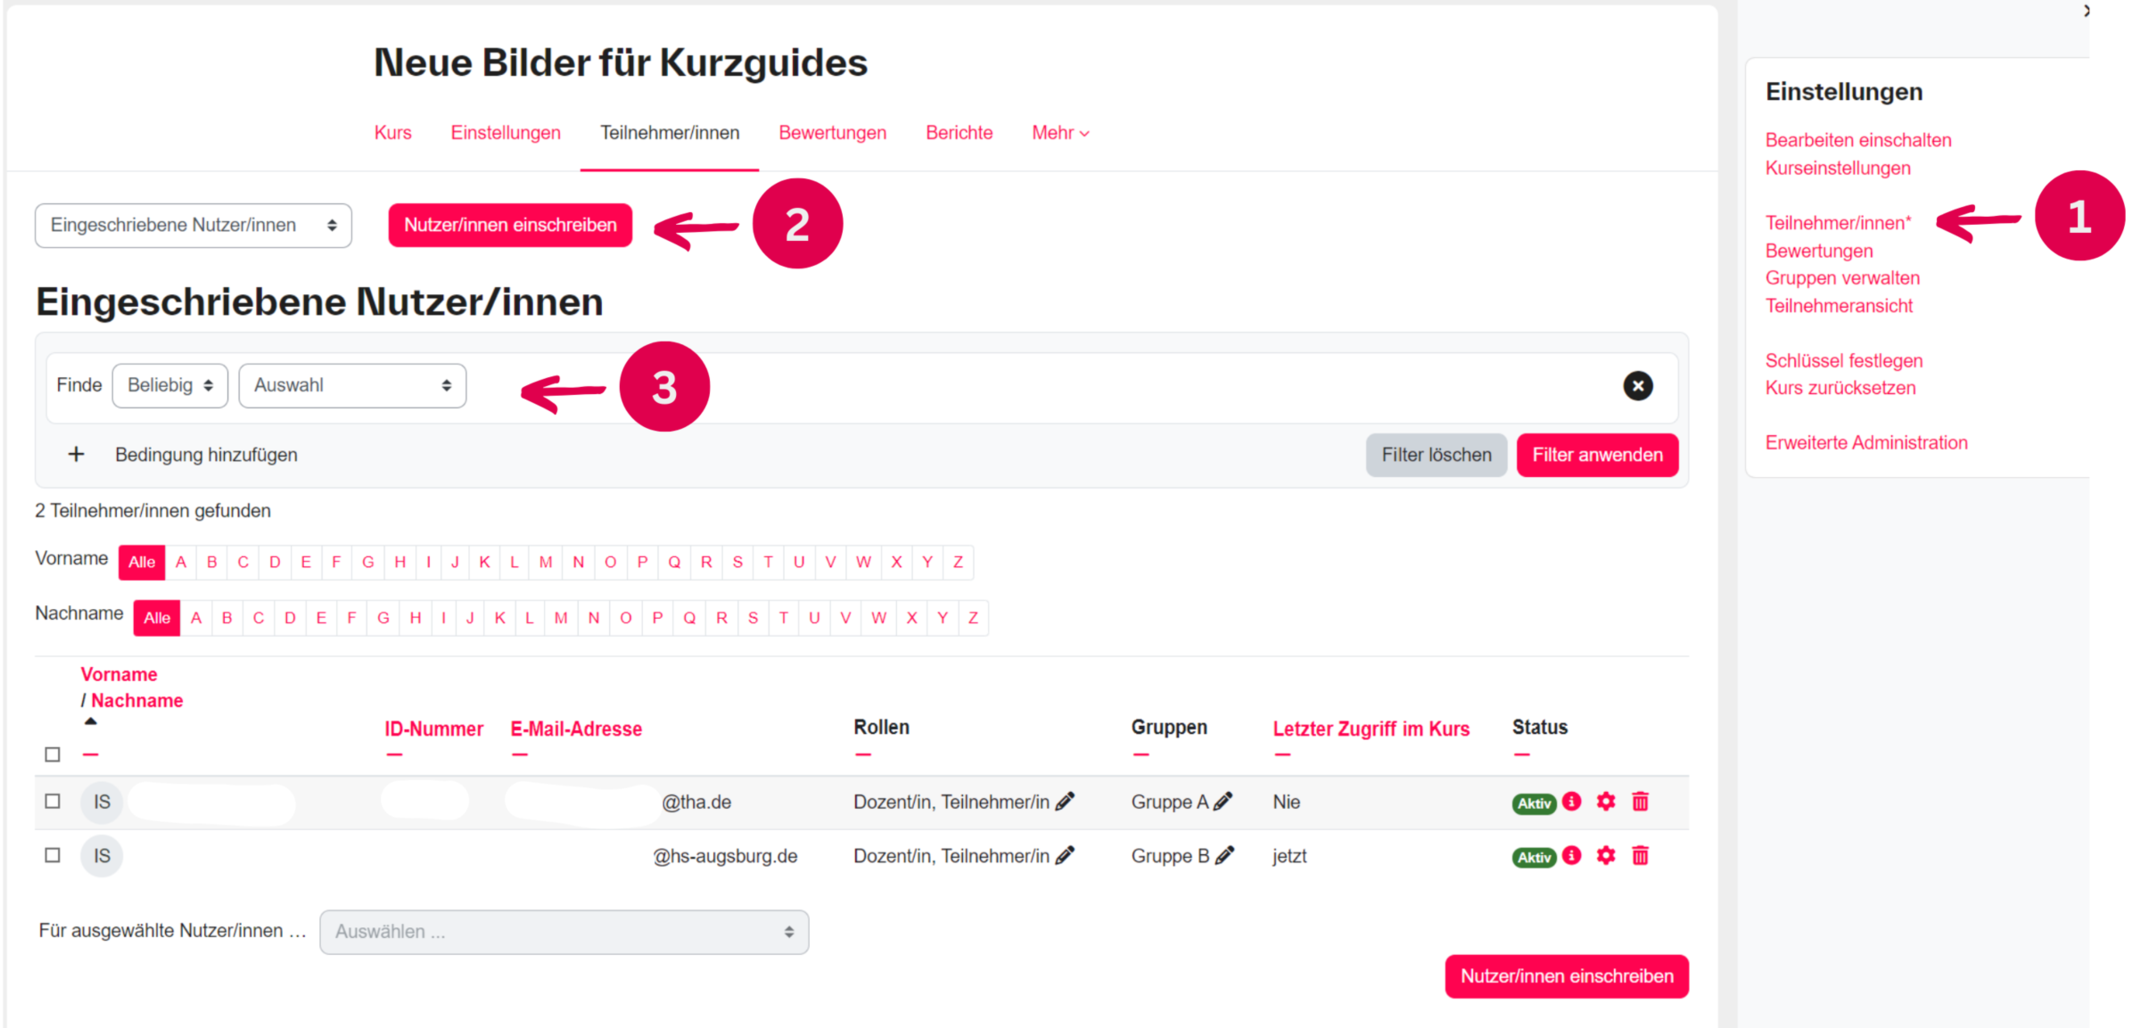Click the trash icon in the Gruppe A row
Image resolution: width=2140 pixels, height=1028 pixels.
point(1640,802)
